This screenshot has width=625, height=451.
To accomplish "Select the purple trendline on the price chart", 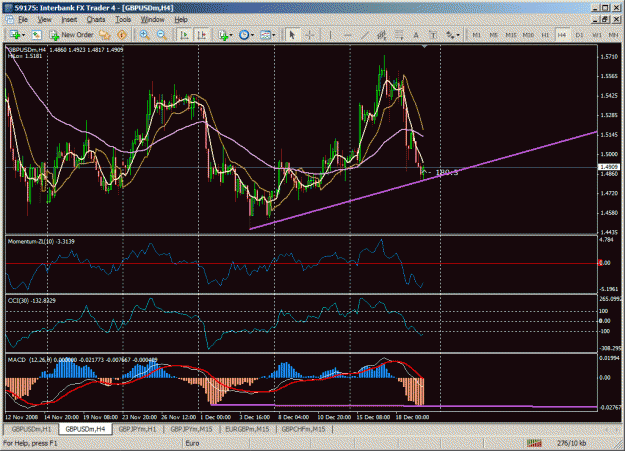I will point(423,181).
